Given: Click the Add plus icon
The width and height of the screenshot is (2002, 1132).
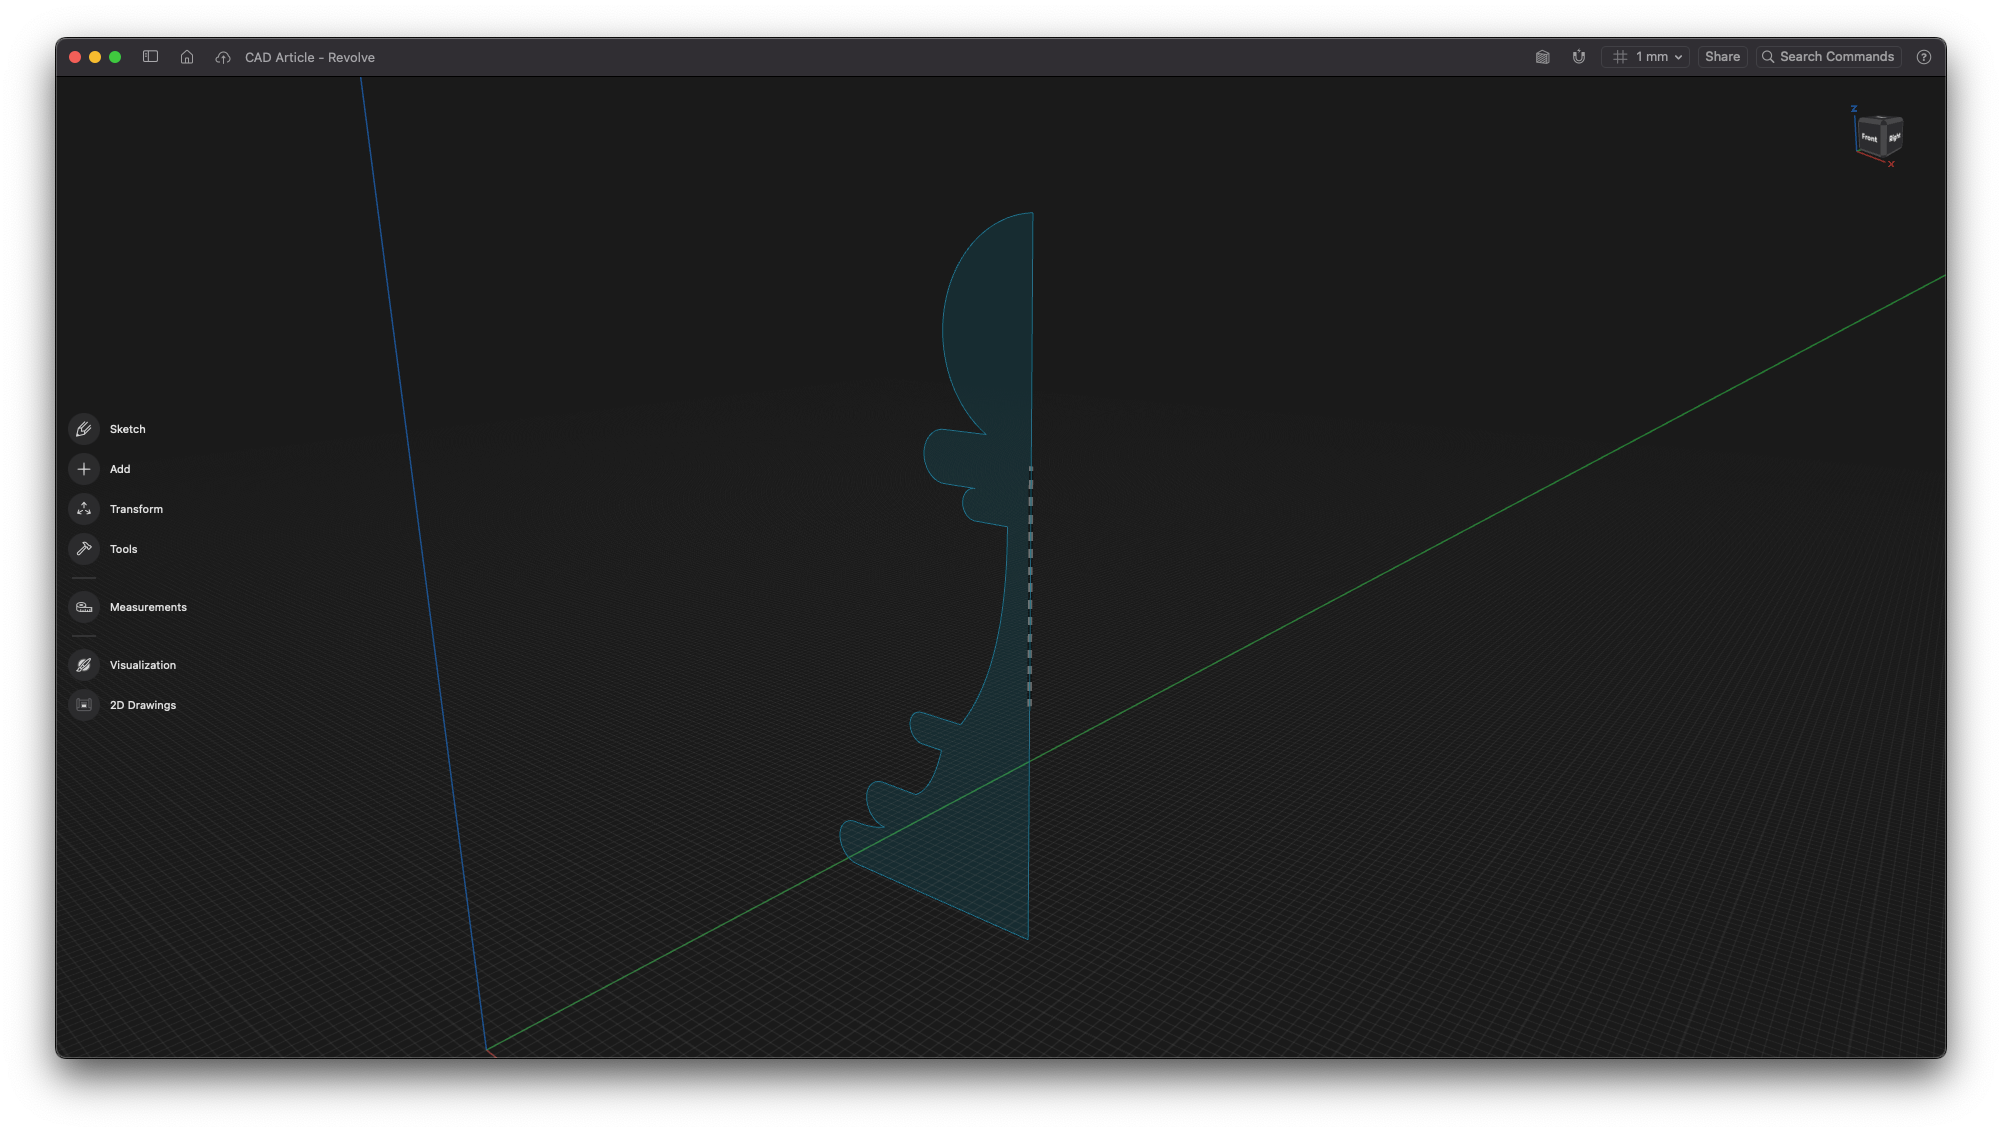Looking at the screenshot, I should point(84,469).
